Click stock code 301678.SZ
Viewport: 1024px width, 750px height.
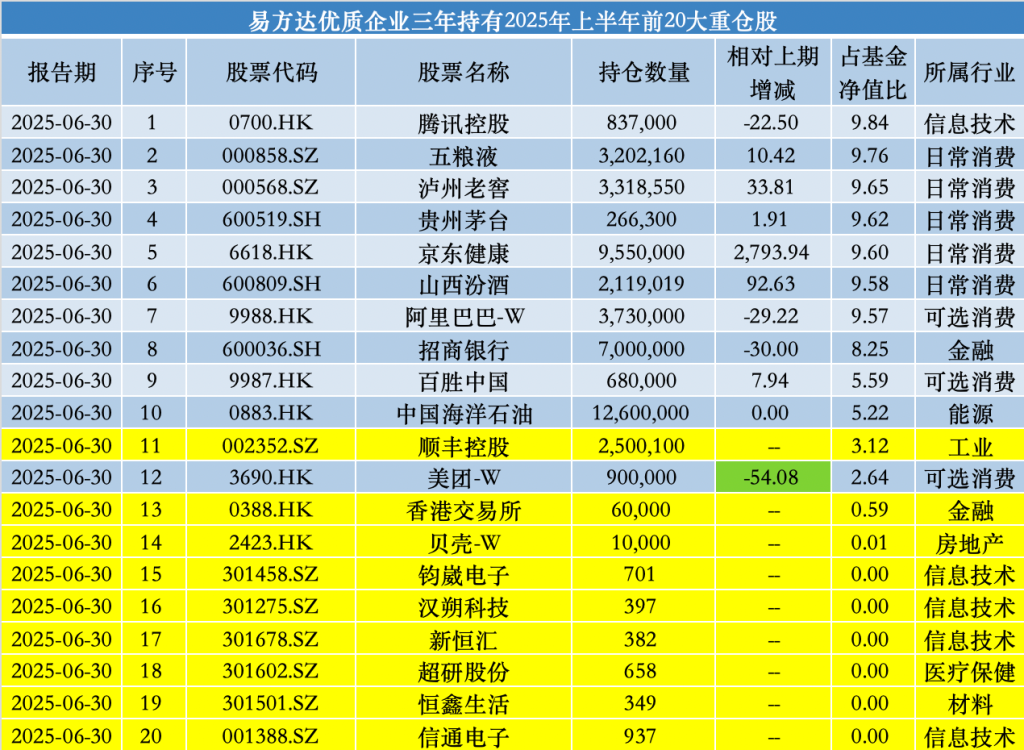pyautogui.click(x=270, y=639)
